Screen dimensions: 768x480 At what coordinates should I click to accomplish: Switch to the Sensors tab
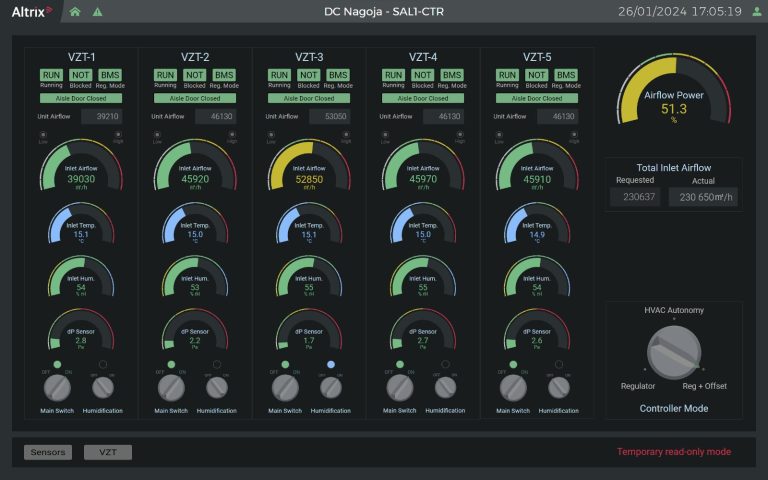(48, 452)
